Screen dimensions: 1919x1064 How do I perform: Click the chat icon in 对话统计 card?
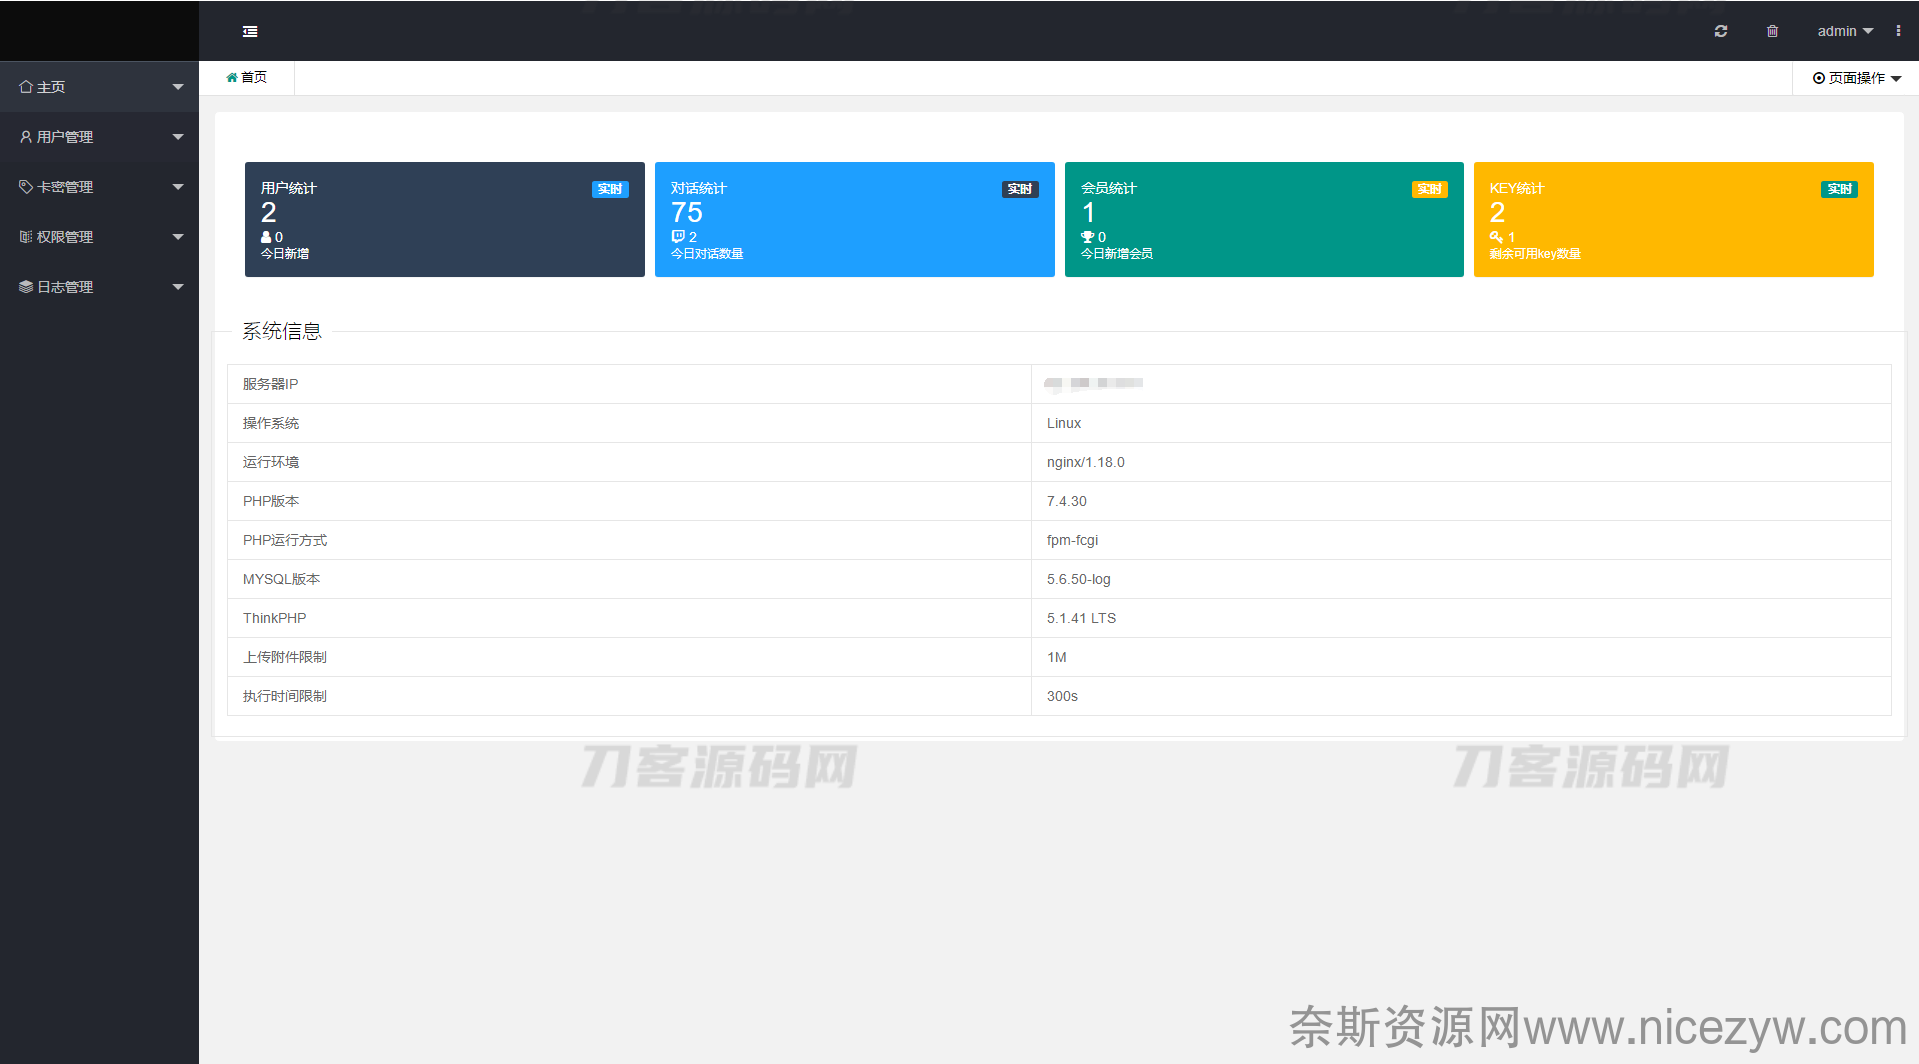pyautogui.click(x=678, y=237)
